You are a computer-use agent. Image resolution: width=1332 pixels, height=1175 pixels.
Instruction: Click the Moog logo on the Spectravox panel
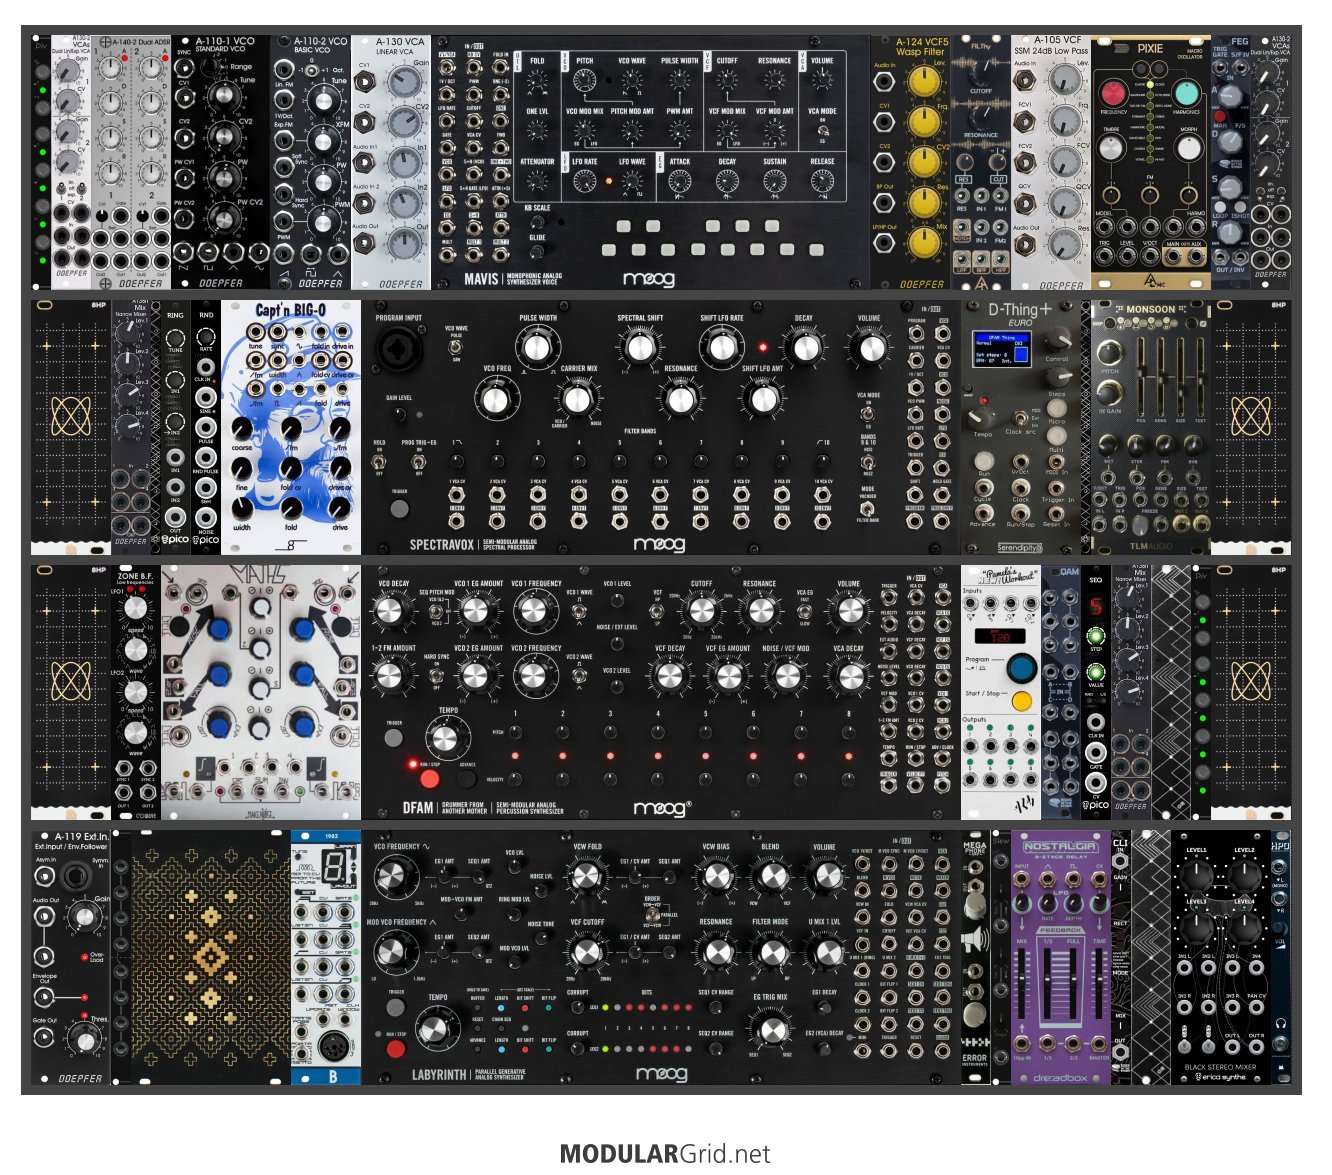(x=660, y=544)
